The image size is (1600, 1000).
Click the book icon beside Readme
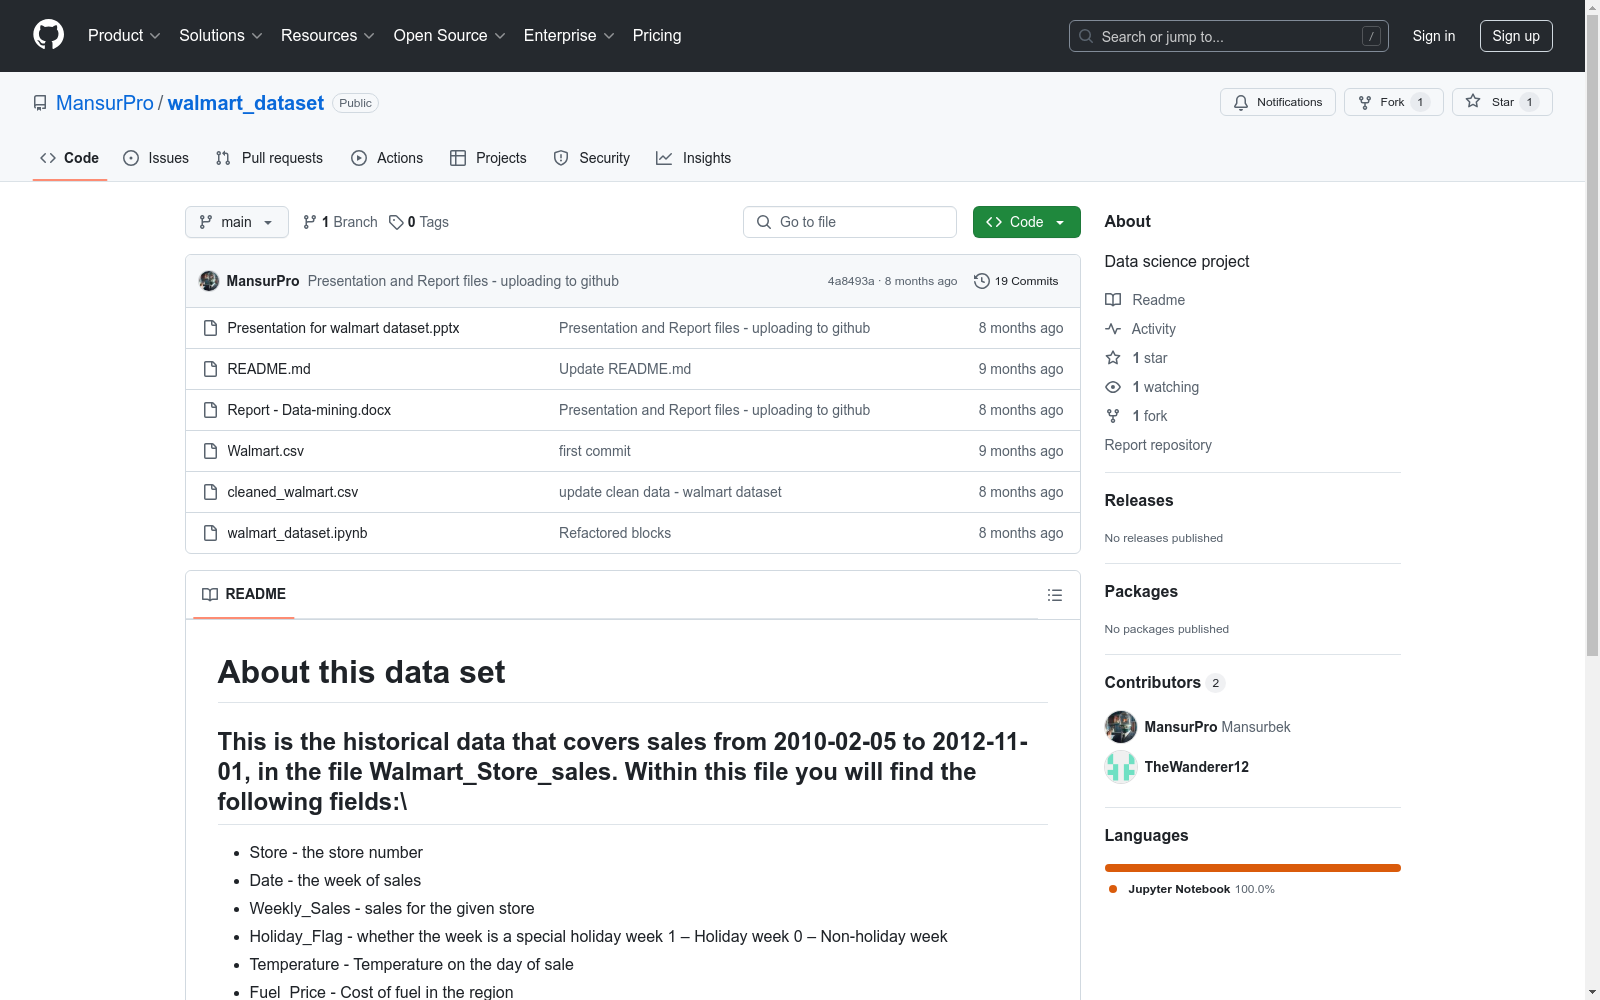1113,300
